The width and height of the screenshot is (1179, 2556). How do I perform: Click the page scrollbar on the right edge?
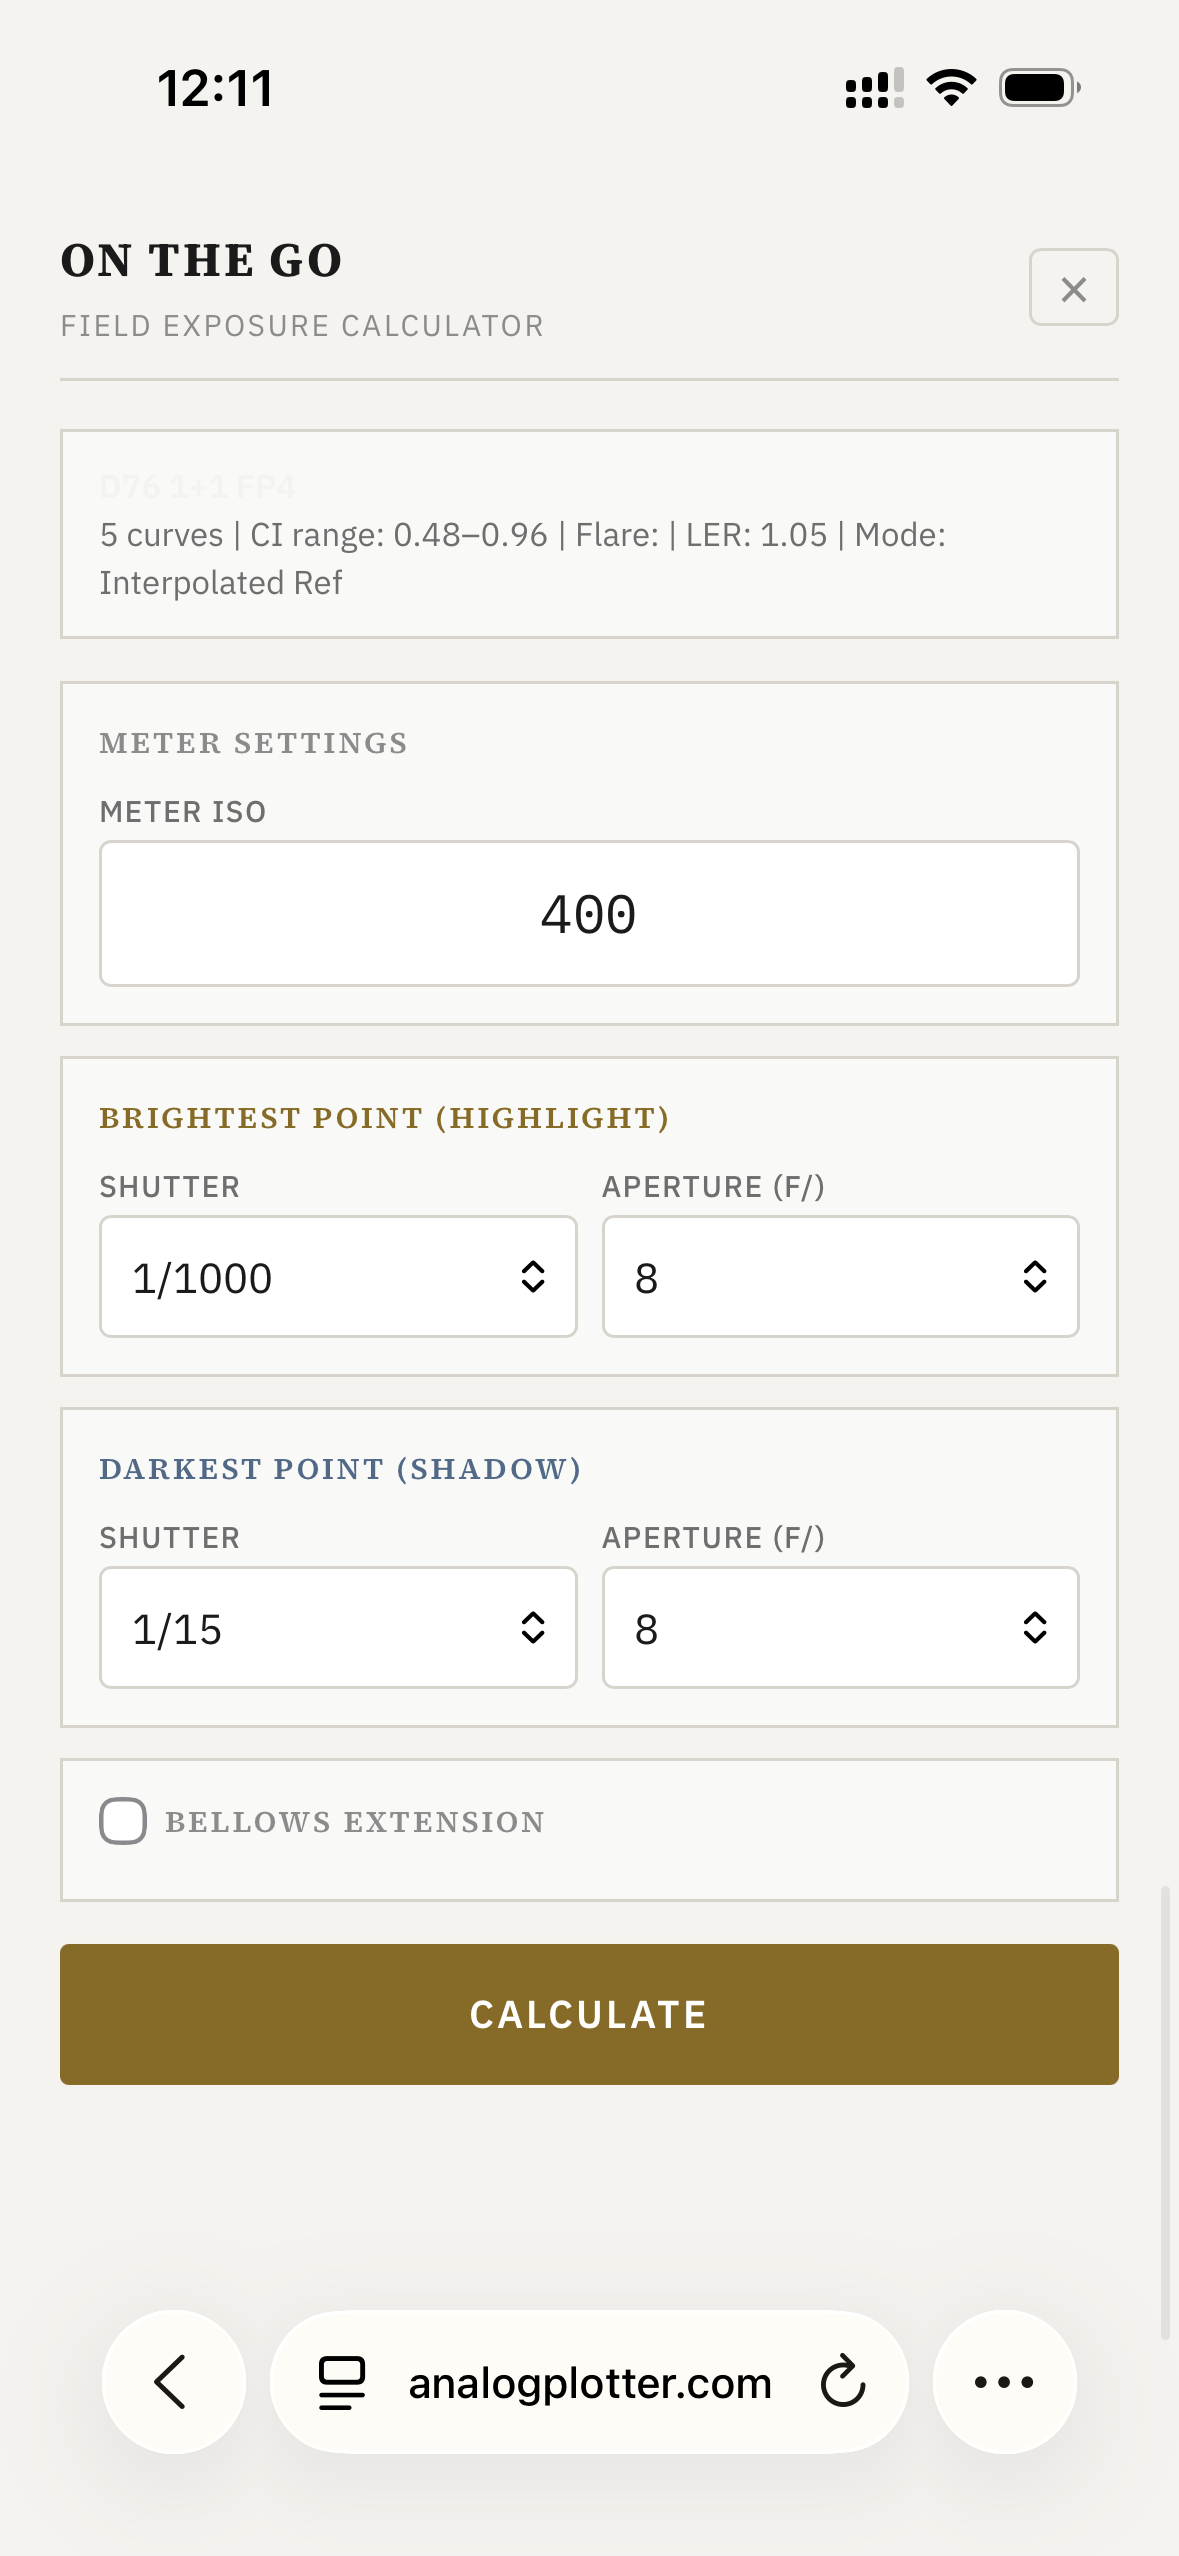pyautogui.click(x=1164, y=2112)
